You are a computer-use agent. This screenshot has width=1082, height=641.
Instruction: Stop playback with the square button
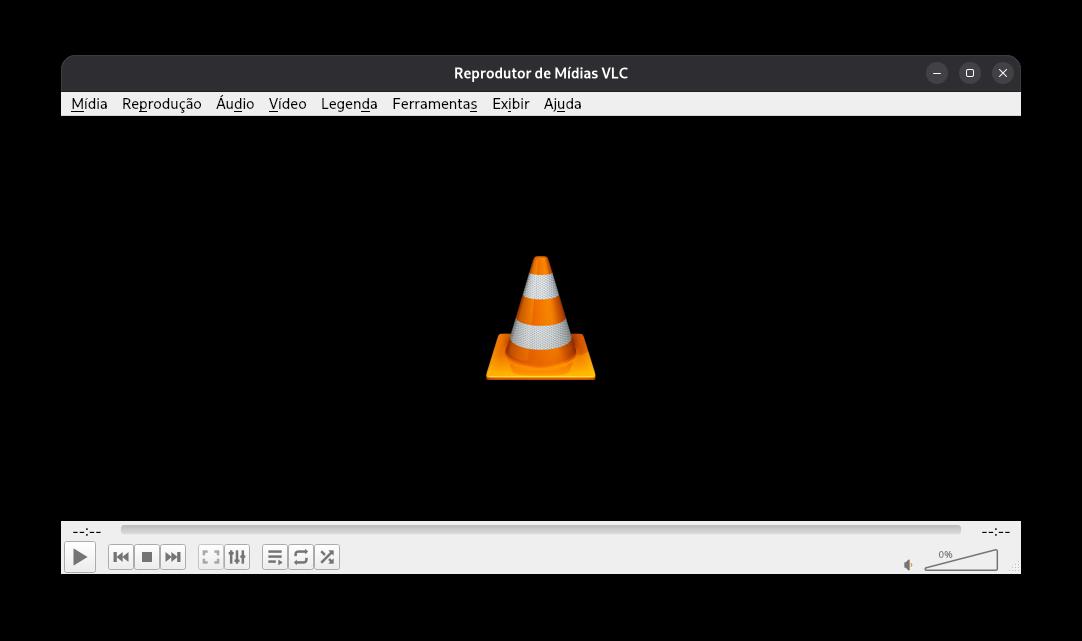[x=147, y=557]
